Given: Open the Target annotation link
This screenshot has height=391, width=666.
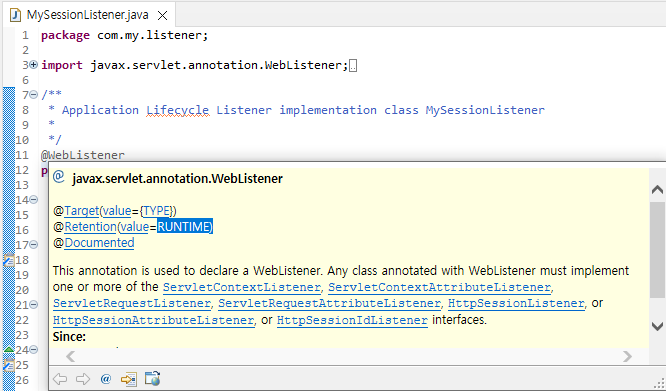Looking at the screenshot, I should (x=81, y=211).
